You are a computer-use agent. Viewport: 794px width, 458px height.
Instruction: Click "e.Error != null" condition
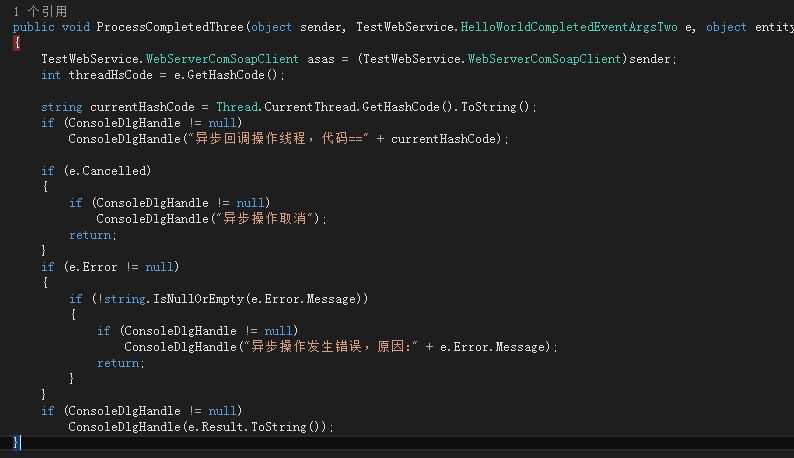coord(122,267)
